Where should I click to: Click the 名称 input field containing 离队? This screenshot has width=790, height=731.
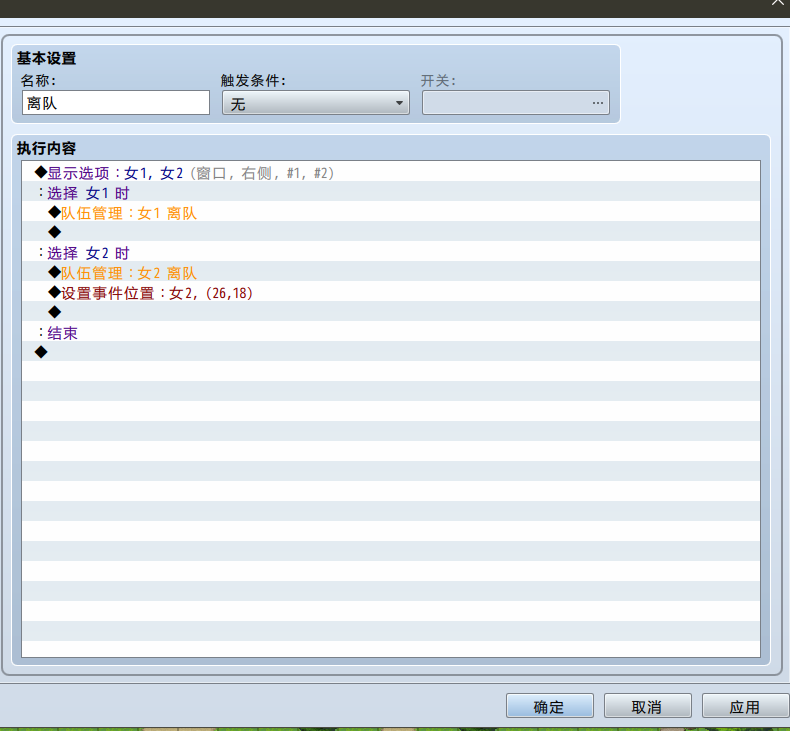[116, 103]
